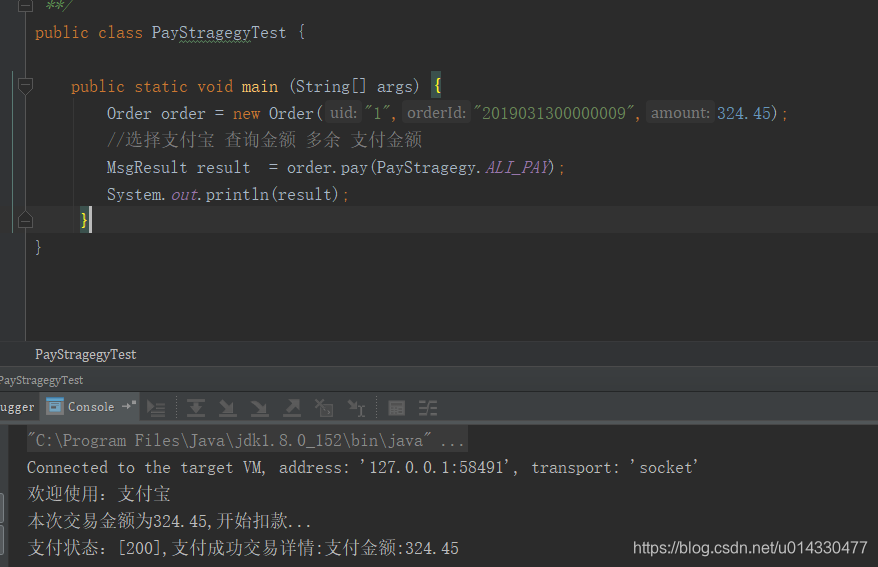Click the PayStragegyTest breadcrumb below the editor

[x=85, y=354]
